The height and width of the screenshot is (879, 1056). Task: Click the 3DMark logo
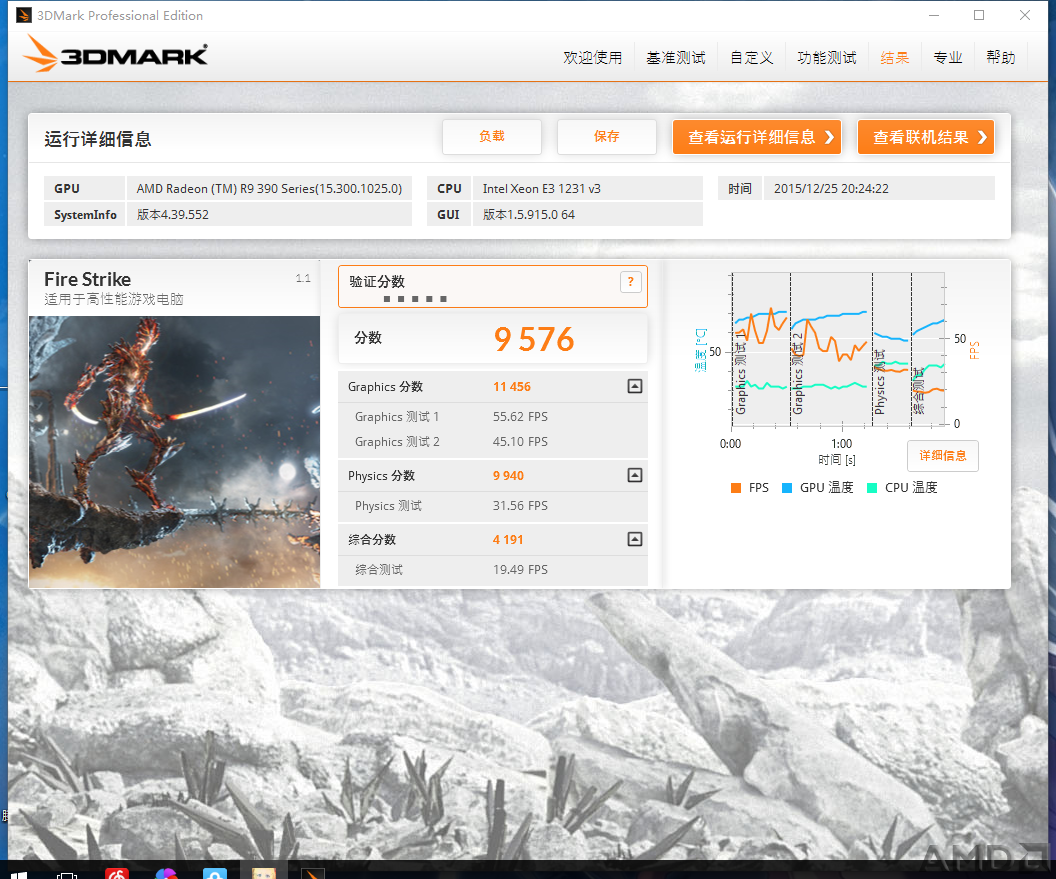click(115, 54)
